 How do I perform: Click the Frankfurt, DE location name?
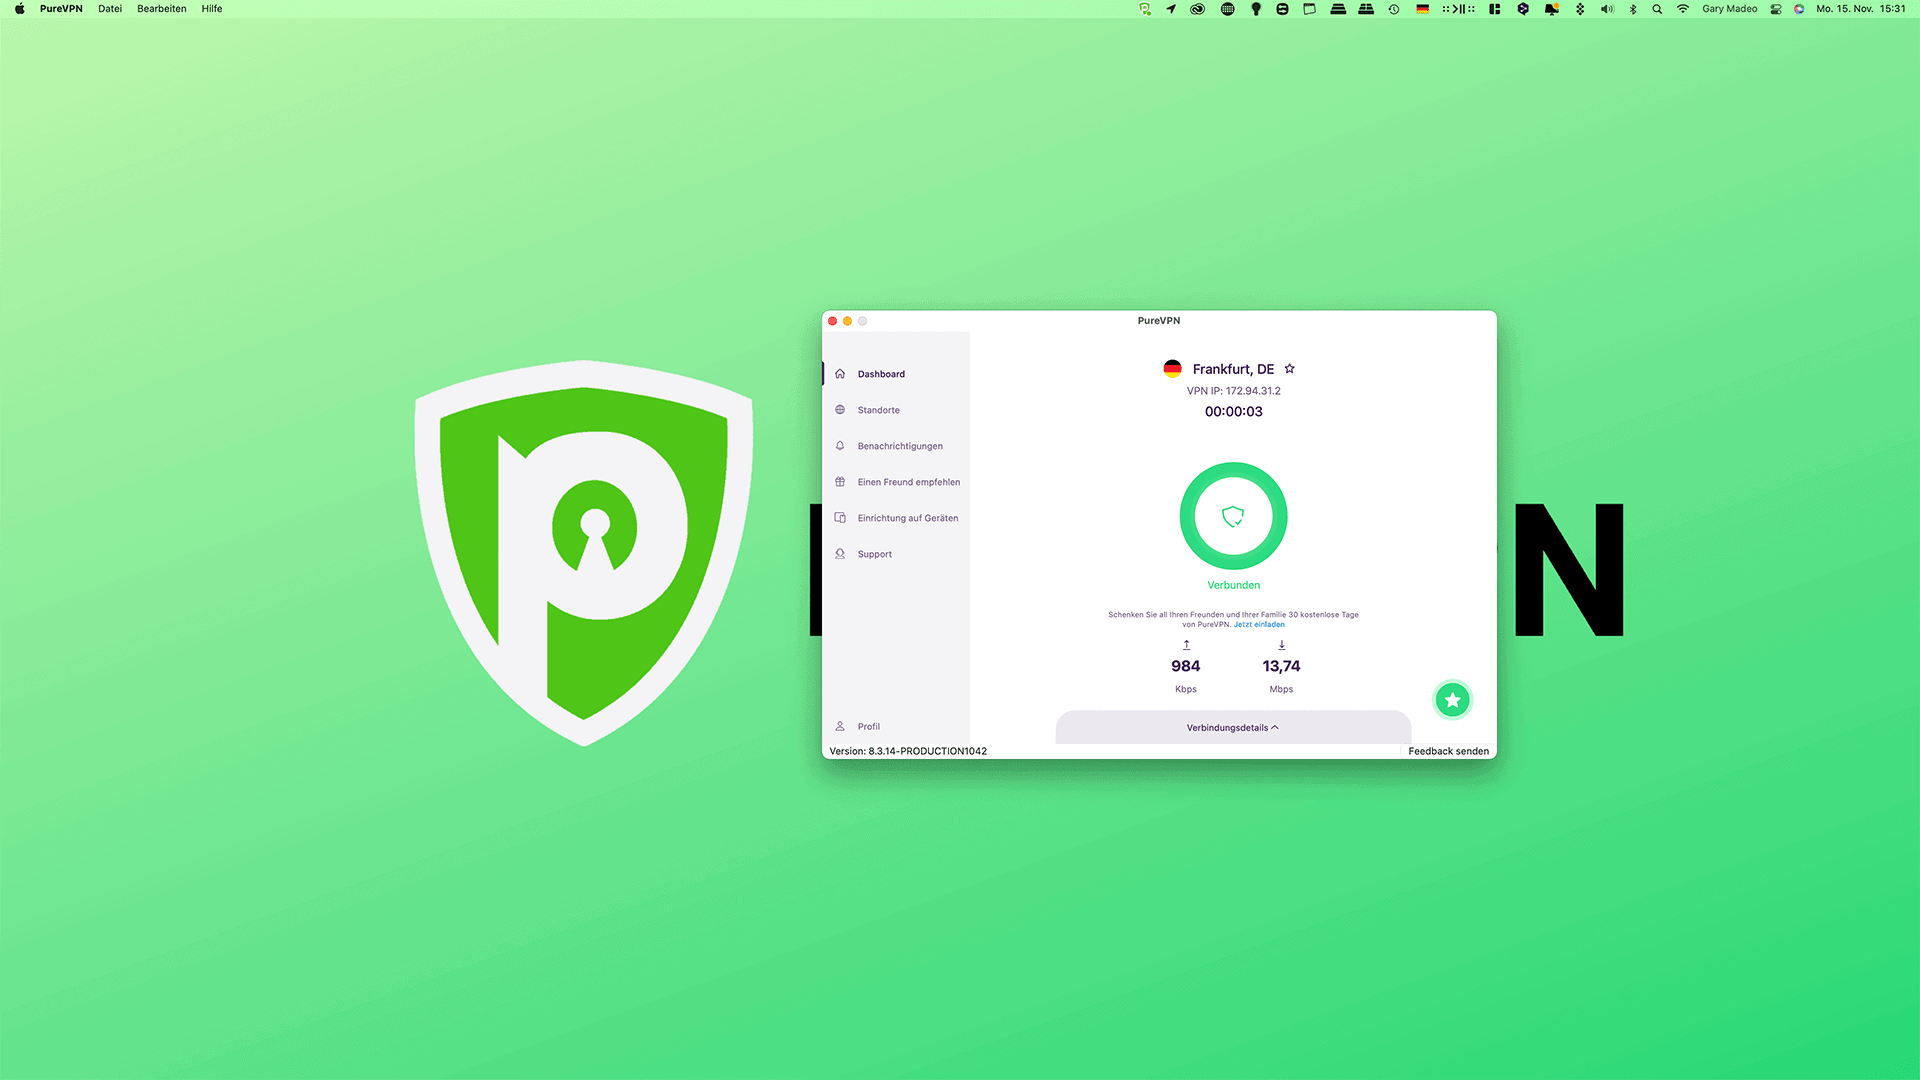point(1233,369)
